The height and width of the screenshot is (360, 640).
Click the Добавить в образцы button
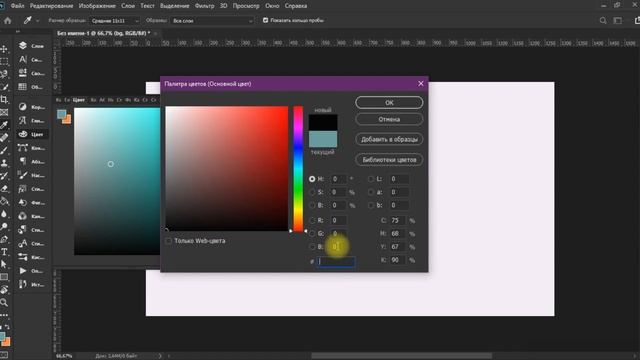tap(389, 139)
